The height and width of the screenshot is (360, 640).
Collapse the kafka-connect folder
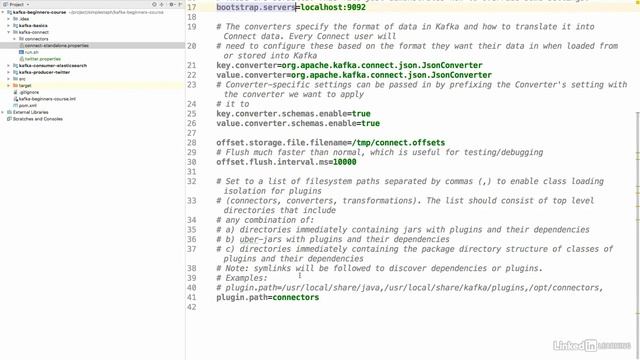coord(9,32)
